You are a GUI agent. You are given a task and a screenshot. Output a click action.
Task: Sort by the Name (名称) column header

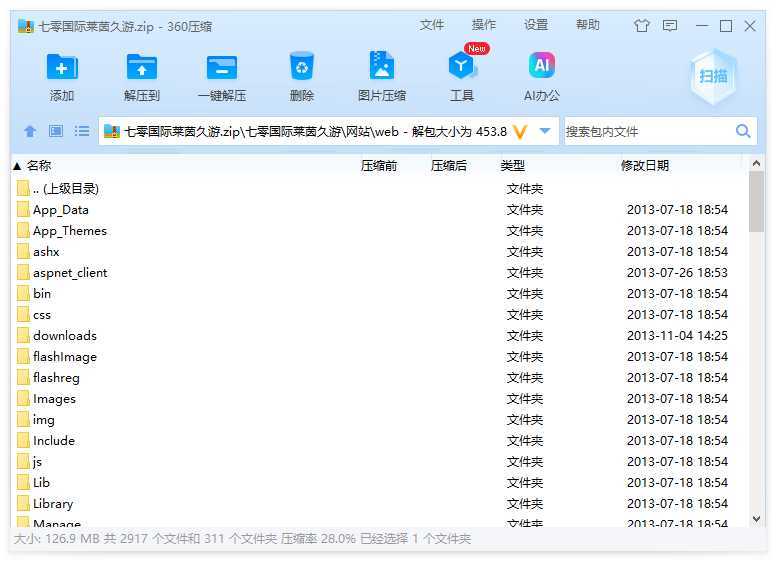click(x=39, y=166)
